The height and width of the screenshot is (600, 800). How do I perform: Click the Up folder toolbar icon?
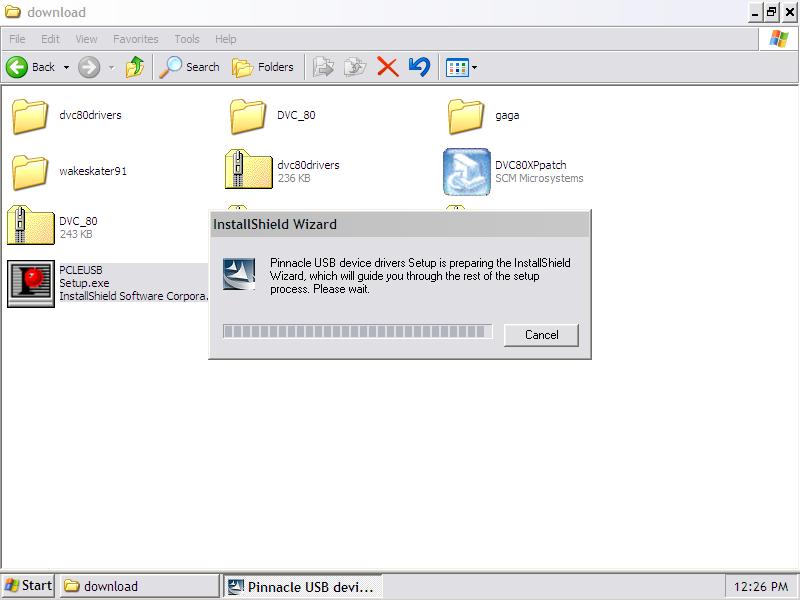click(x=135, y=67)
